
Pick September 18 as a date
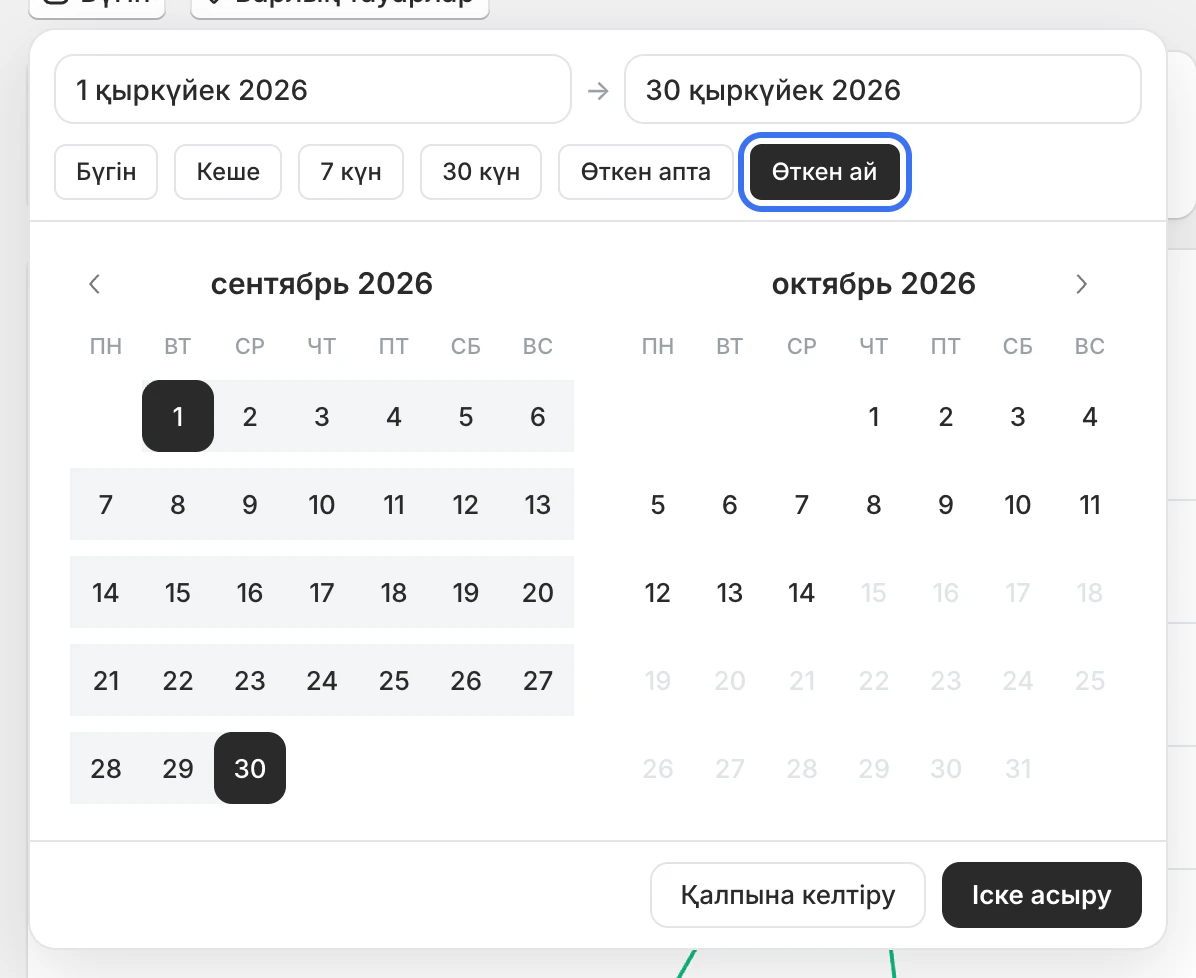point(394,593)
